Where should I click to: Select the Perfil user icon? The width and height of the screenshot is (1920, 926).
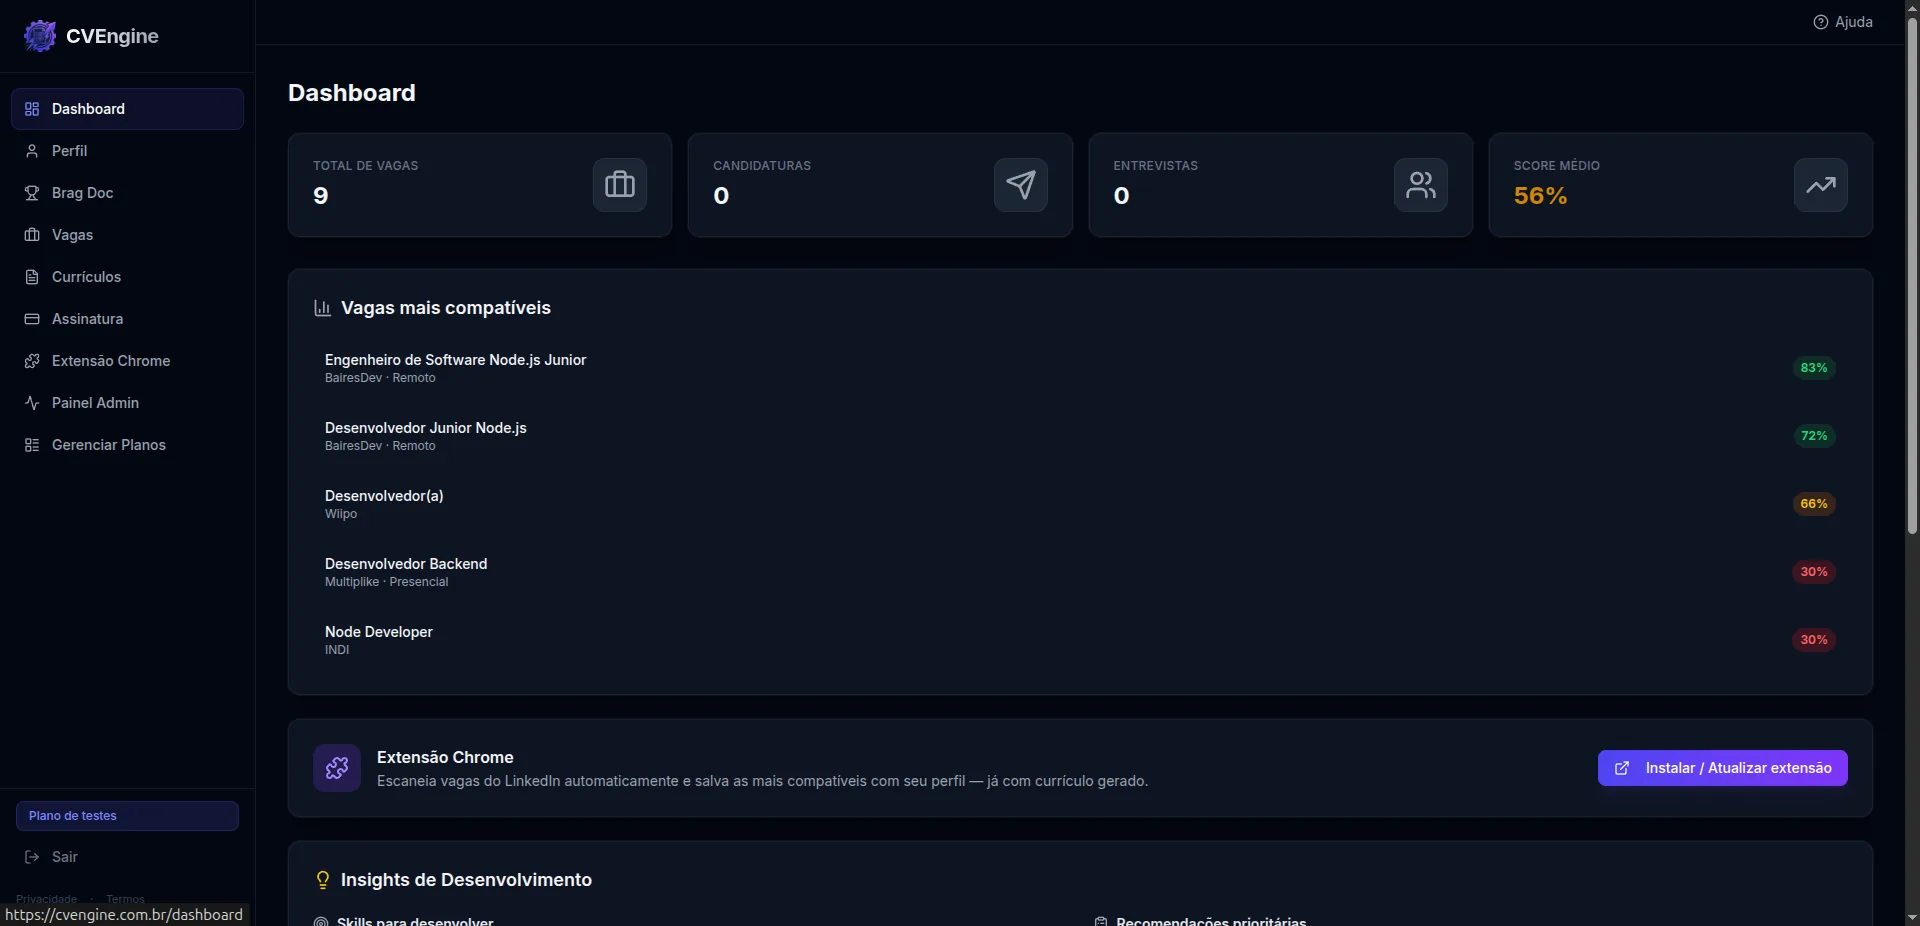click(31, 151)
